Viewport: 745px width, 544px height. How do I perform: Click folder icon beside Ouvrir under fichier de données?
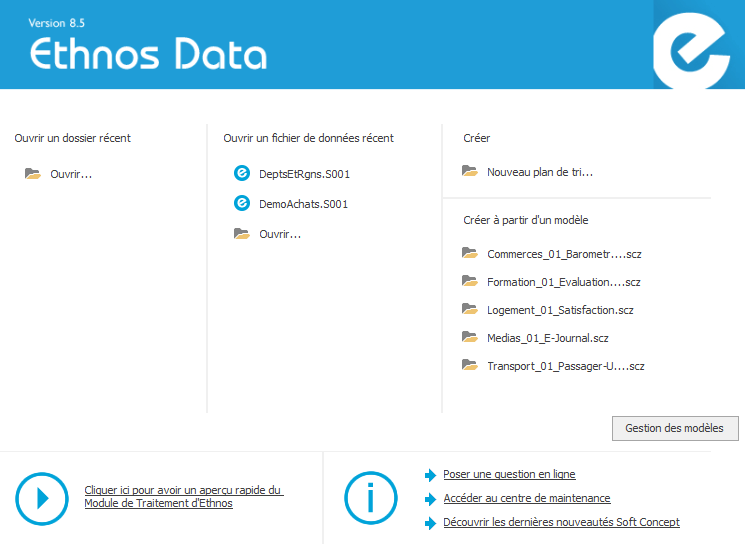click(242, 233)
